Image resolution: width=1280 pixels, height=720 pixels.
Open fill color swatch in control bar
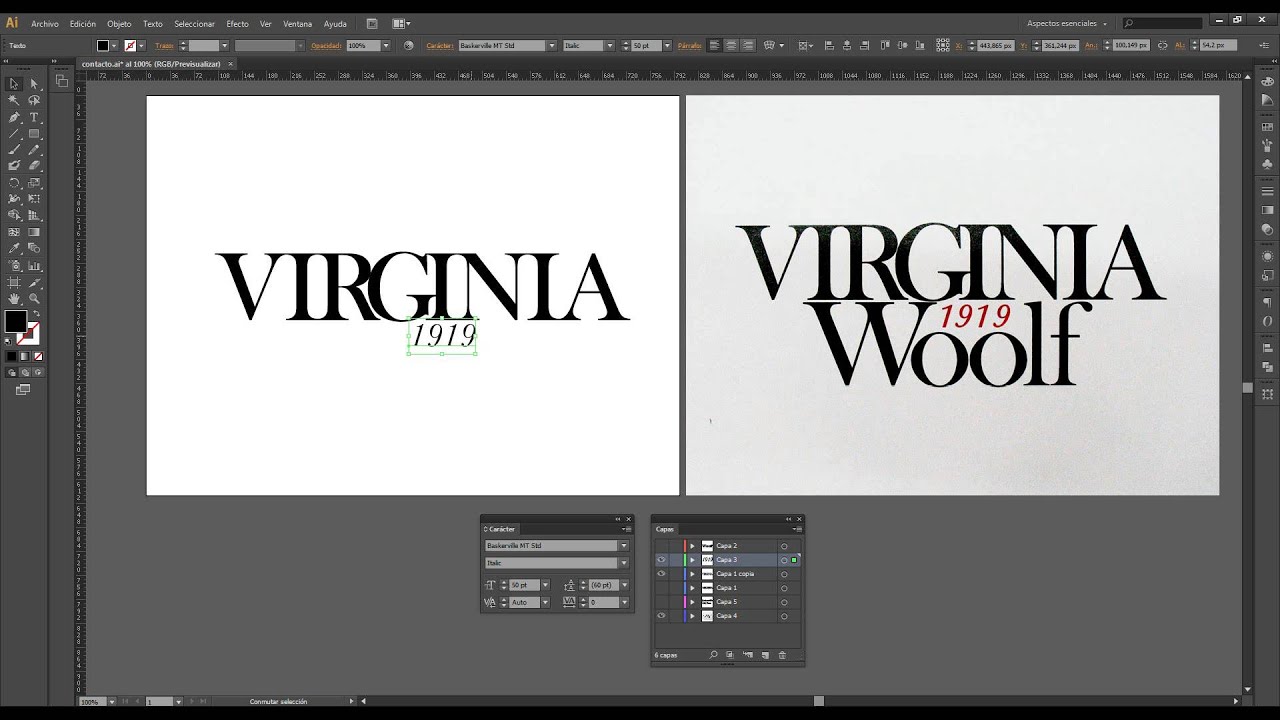pos(103,45)
